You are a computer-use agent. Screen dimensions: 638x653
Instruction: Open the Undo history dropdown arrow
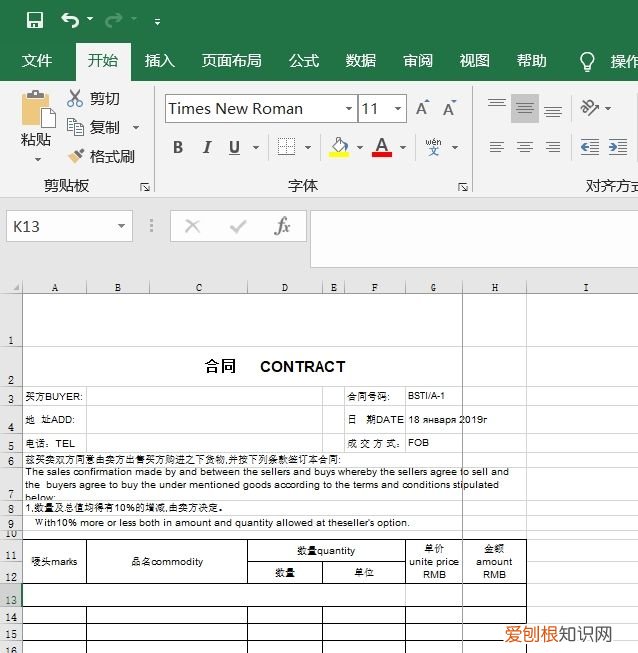click(90, 19)
